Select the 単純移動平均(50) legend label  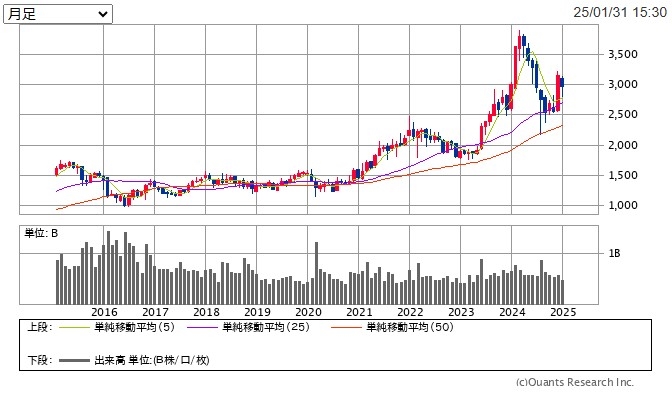click(x=410, y=328)
